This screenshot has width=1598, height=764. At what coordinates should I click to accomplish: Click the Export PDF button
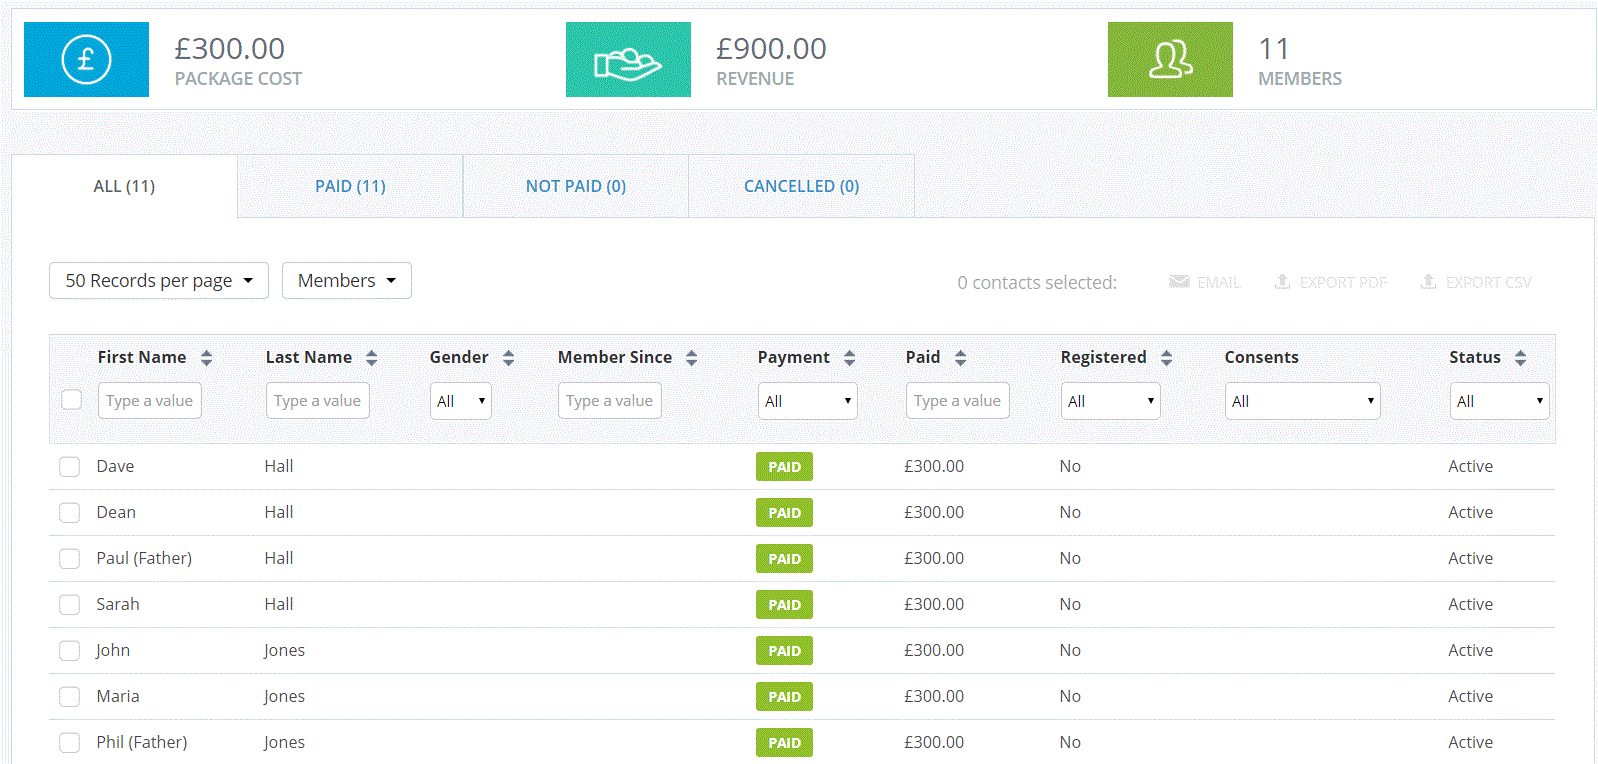click(x=1330, y=283)
